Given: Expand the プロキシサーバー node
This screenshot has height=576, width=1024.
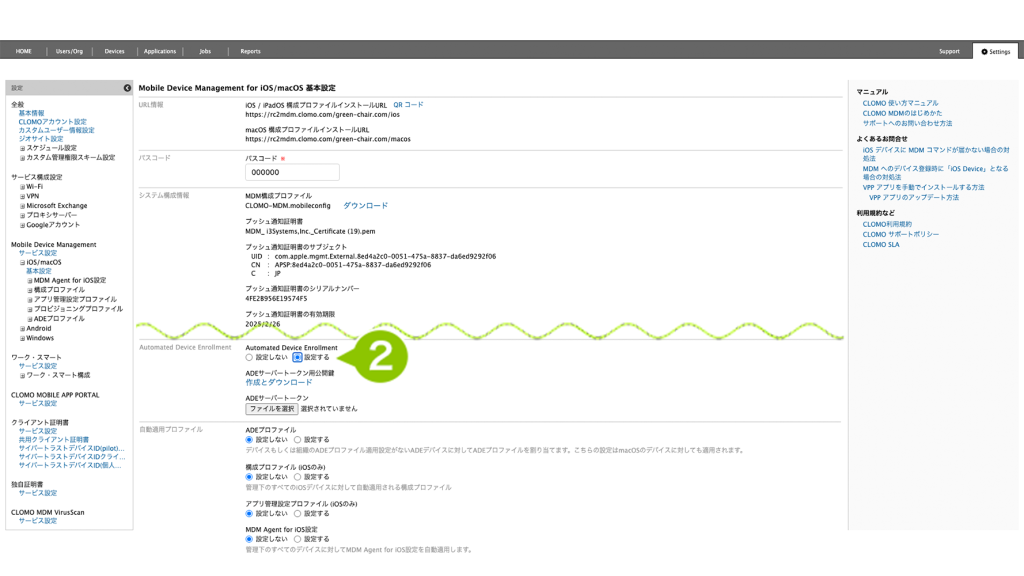Looking at the screenshot, I should coord(23,216).
